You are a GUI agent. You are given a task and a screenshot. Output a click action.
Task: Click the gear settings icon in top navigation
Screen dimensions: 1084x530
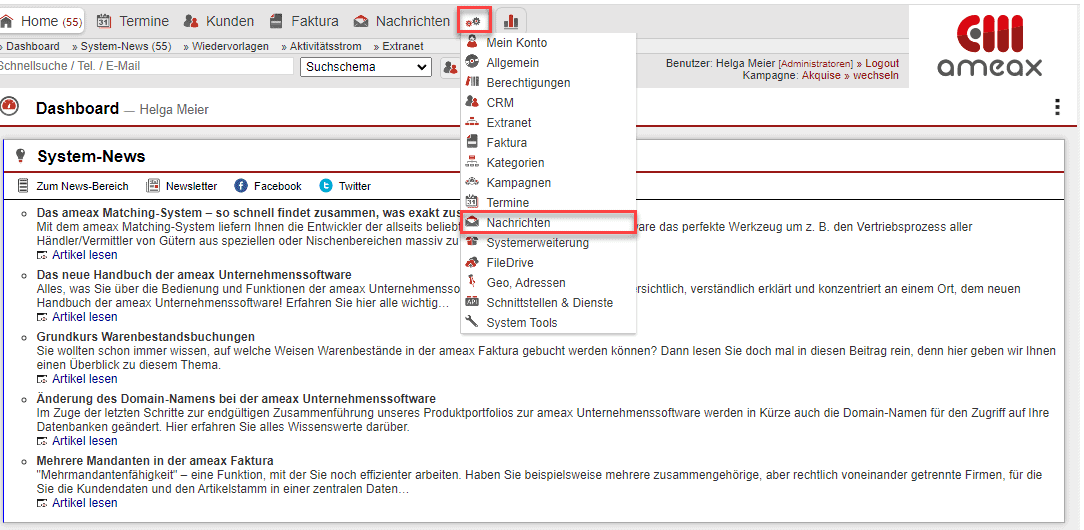473,21
